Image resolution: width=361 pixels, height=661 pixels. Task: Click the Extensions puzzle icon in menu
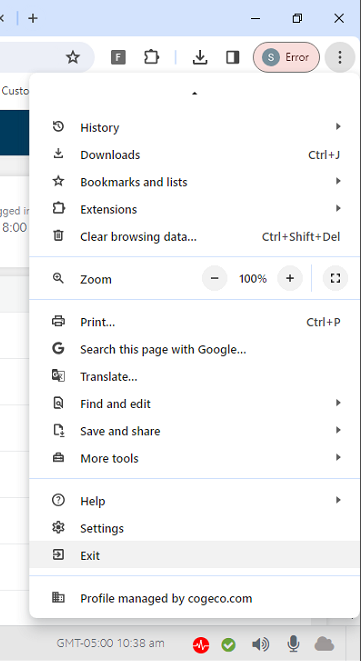[58, 208]
